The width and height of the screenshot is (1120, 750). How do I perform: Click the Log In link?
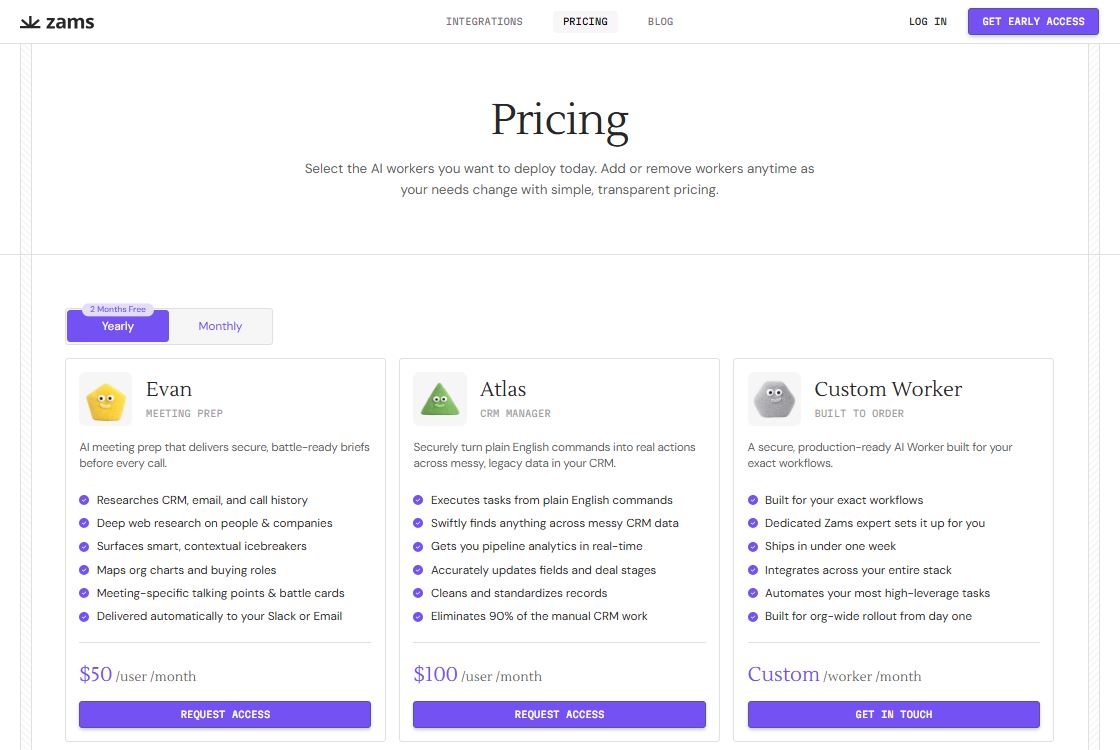point(927,22)
